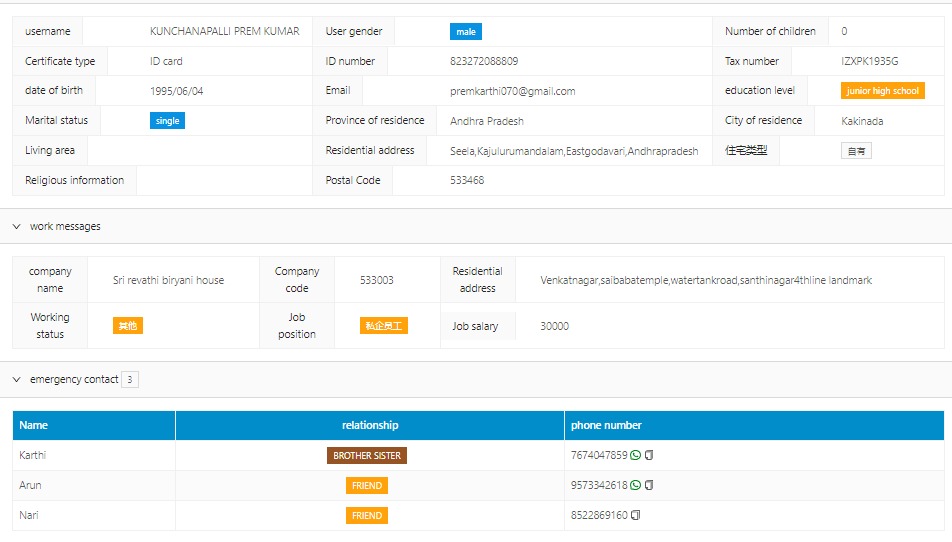Click the 'phone number' column header

[606, 425]
